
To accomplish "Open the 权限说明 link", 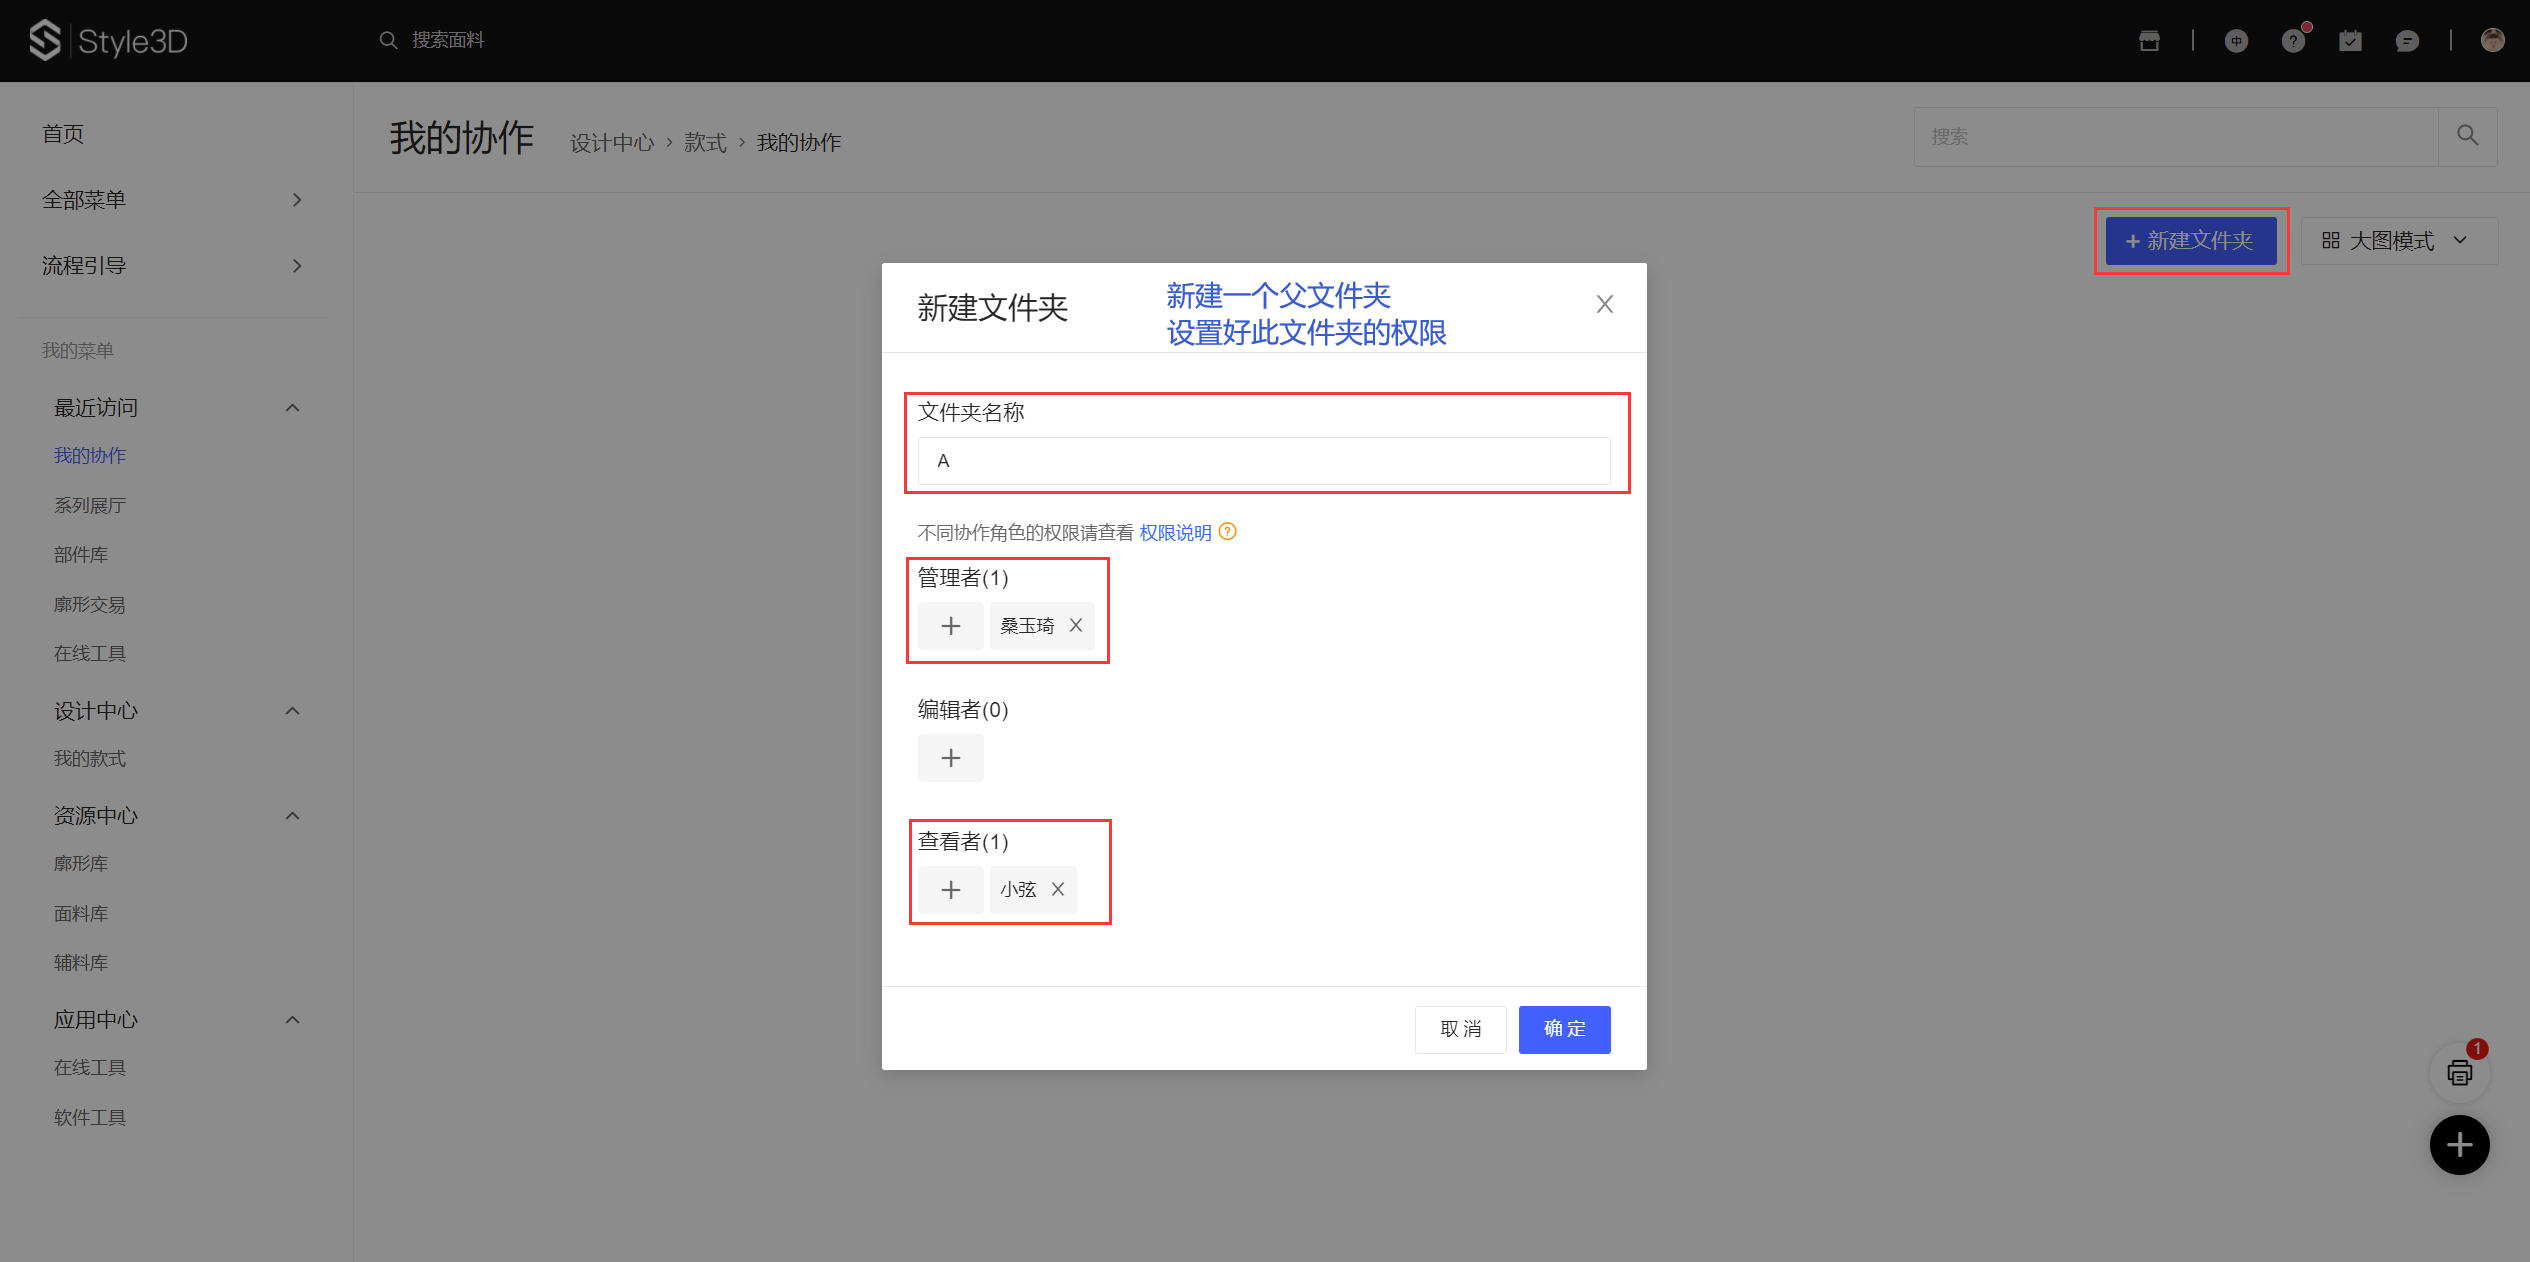I will pyautogui.click(x=1175, y=533).
